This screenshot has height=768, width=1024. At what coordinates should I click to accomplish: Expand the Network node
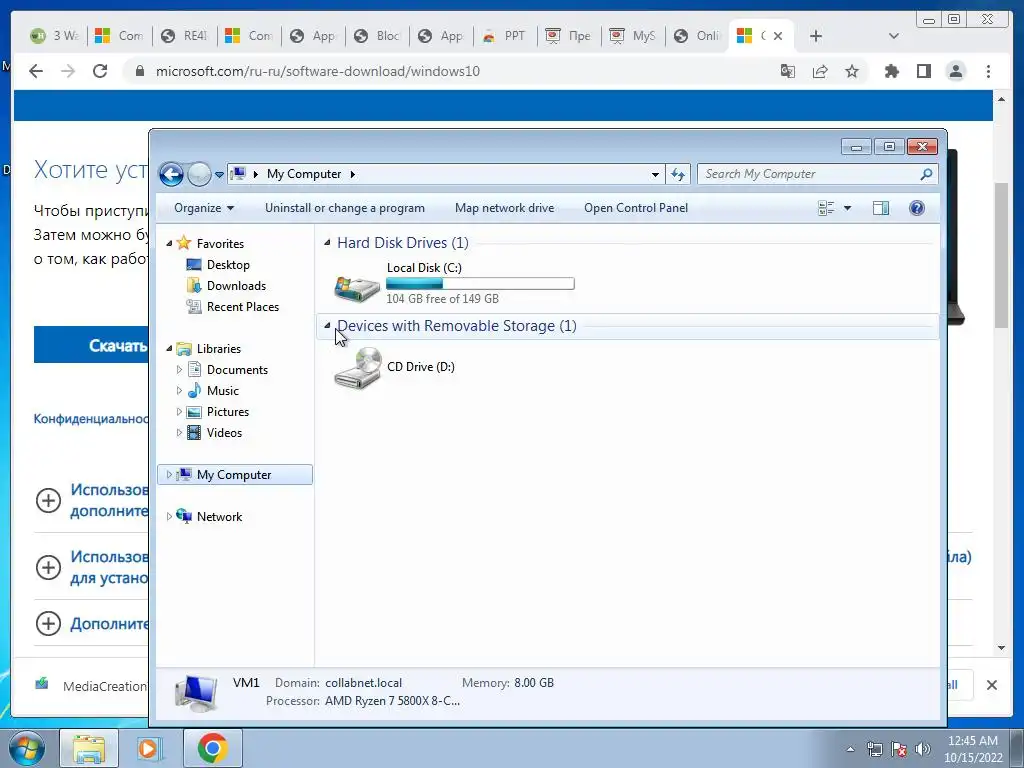point(169,517)
